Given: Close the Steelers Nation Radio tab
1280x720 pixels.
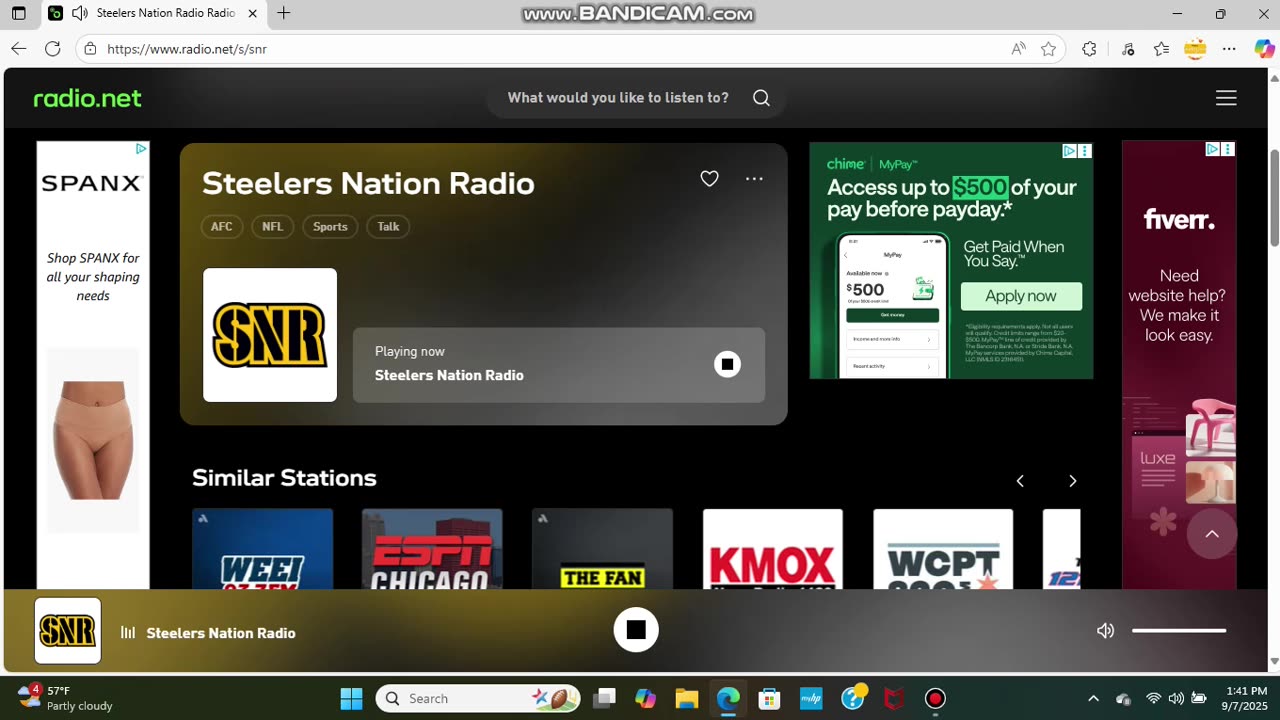Looking at the screenshot, I should 253,13.
